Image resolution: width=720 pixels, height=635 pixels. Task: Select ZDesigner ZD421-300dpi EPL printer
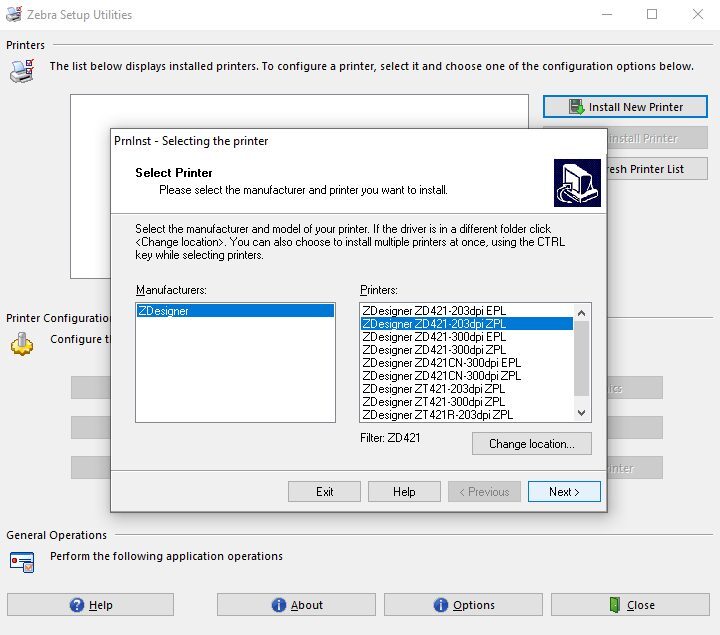(x=467, y=337)
